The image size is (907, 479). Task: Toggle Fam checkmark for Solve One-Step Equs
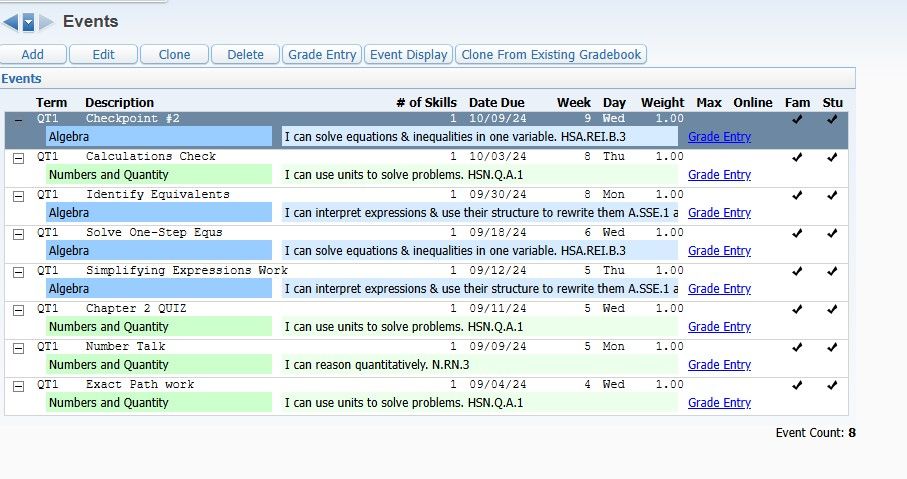pyautogui.click(x=796, y=233)
